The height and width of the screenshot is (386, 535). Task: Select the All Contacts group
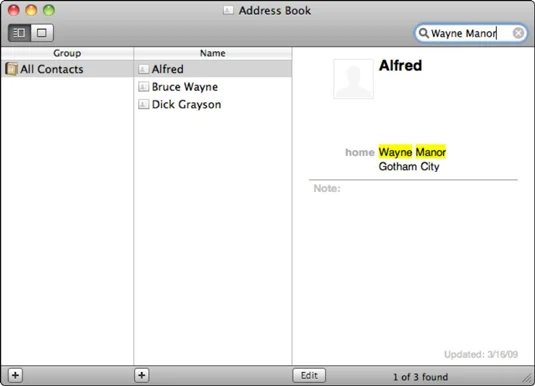click(x=67, y=69)
